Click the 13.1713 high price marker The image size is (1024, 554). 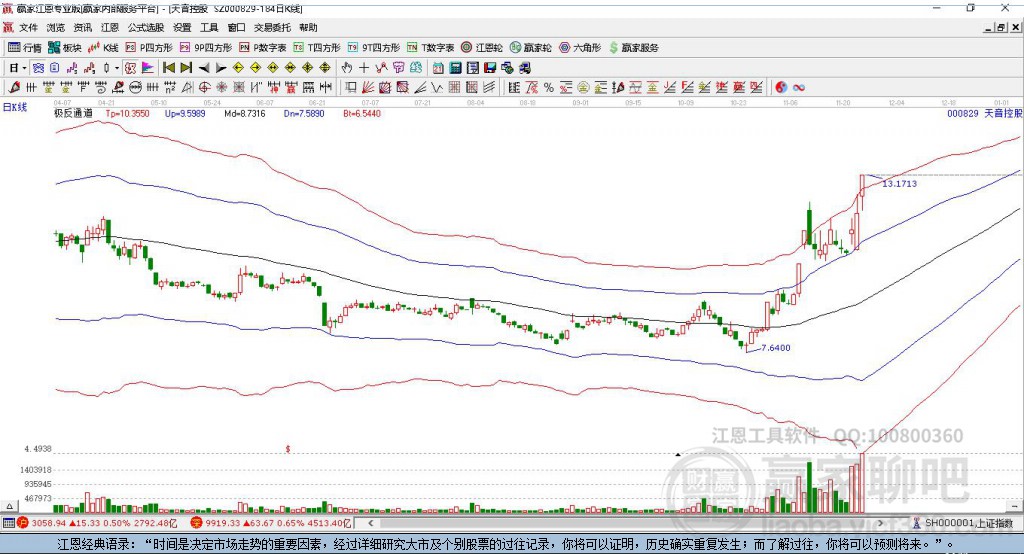(x=899, y=184)
